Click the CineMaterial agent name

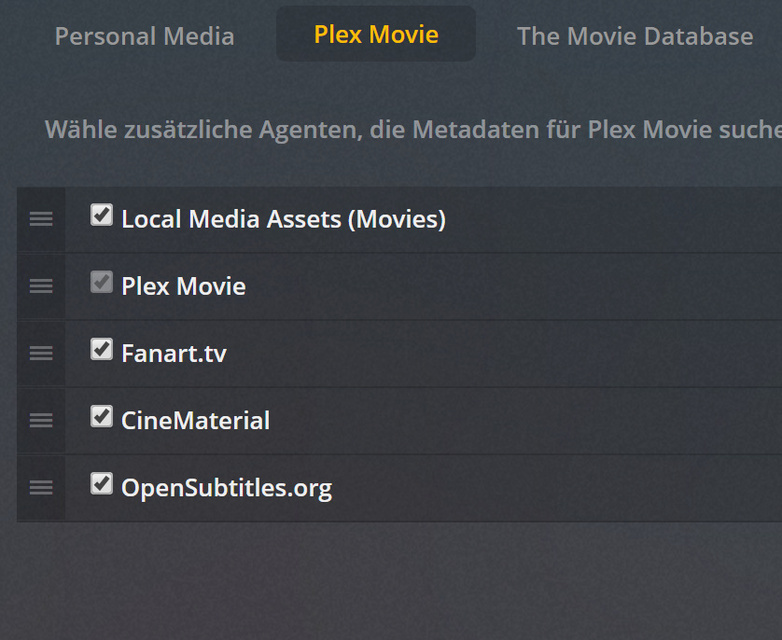(195, 421)
